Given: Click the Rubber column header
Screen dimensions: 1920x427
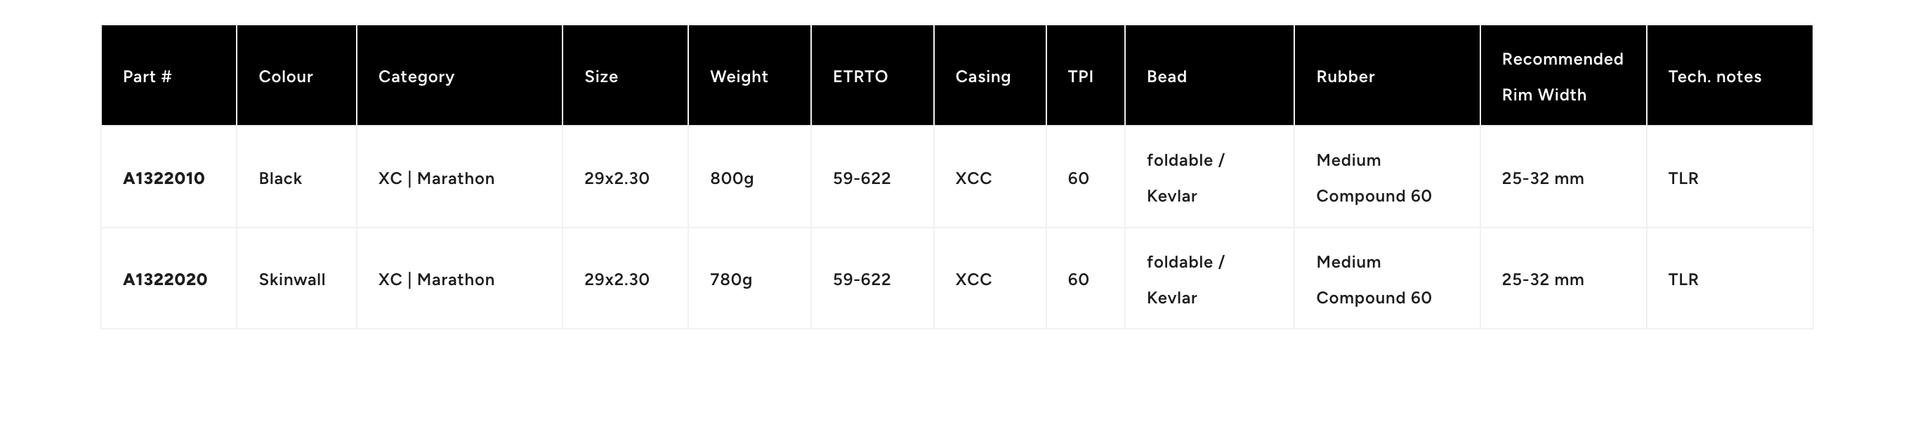Looking at the screenshot, I should click(x=1345, y=77).
